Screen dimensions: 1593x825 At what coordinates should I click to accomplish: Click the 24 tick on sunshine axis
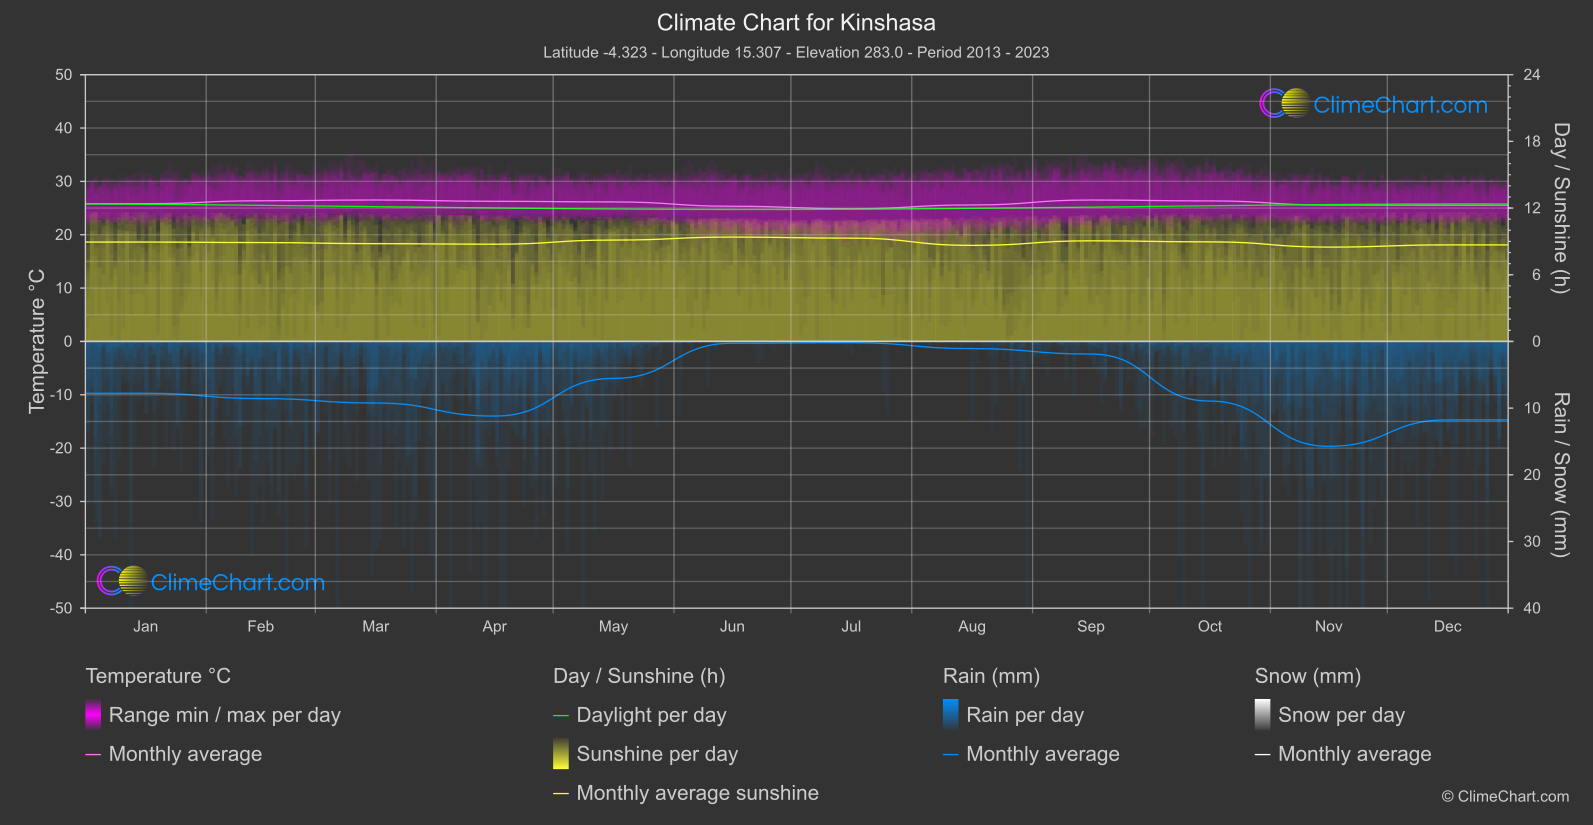click(1531, 75)
